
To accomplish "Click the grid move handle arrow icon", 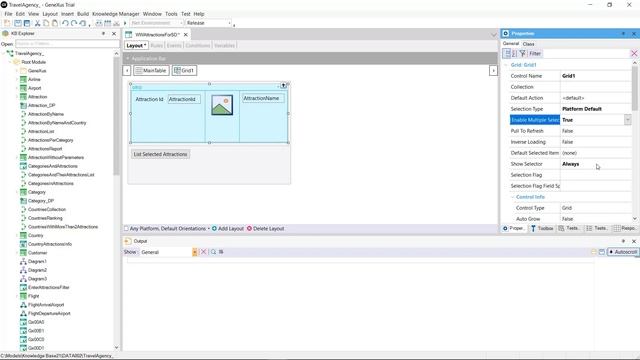I will click(283, 85).
